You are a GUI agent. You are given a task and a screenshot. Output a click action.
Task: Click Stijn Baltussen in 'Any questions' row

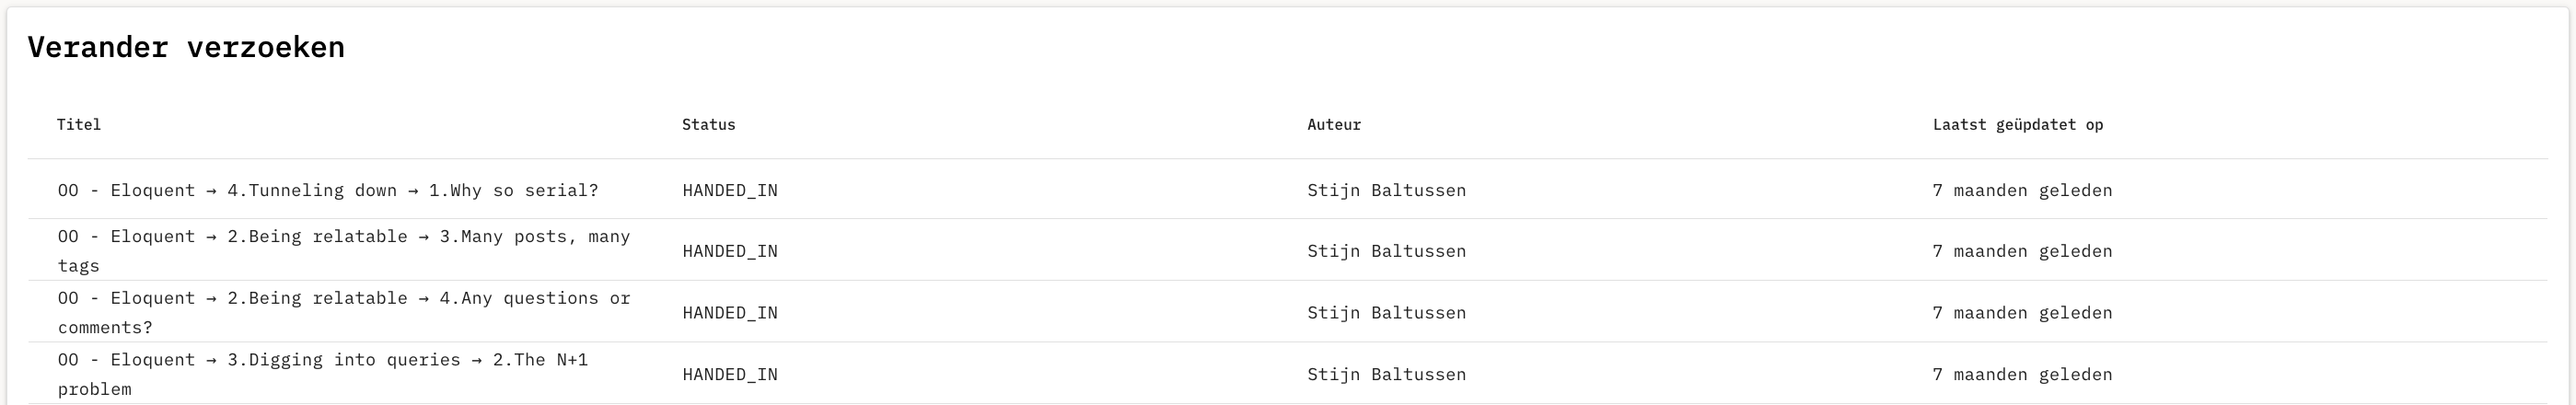tap(1387, 313)
